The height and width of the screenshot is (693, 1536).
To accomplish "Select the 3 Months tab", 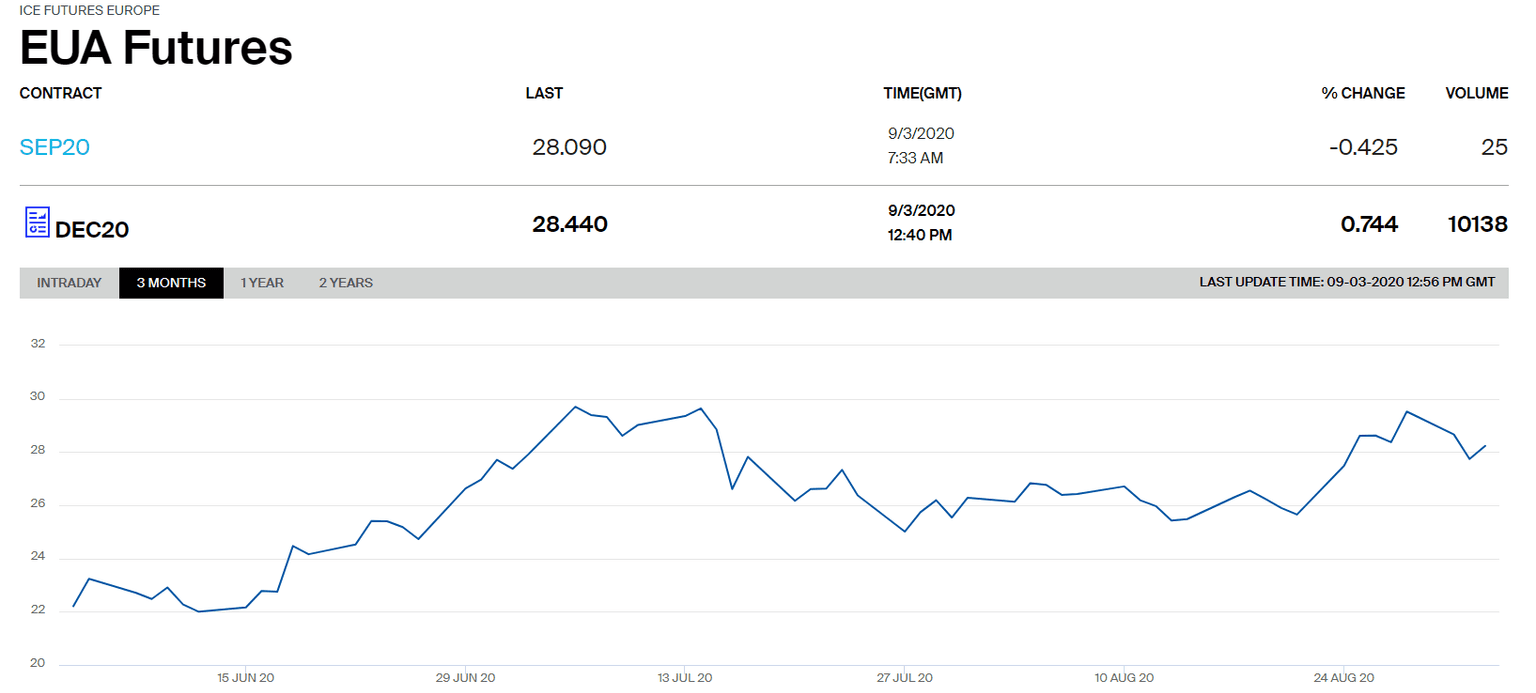I will (x=171, y=283).
